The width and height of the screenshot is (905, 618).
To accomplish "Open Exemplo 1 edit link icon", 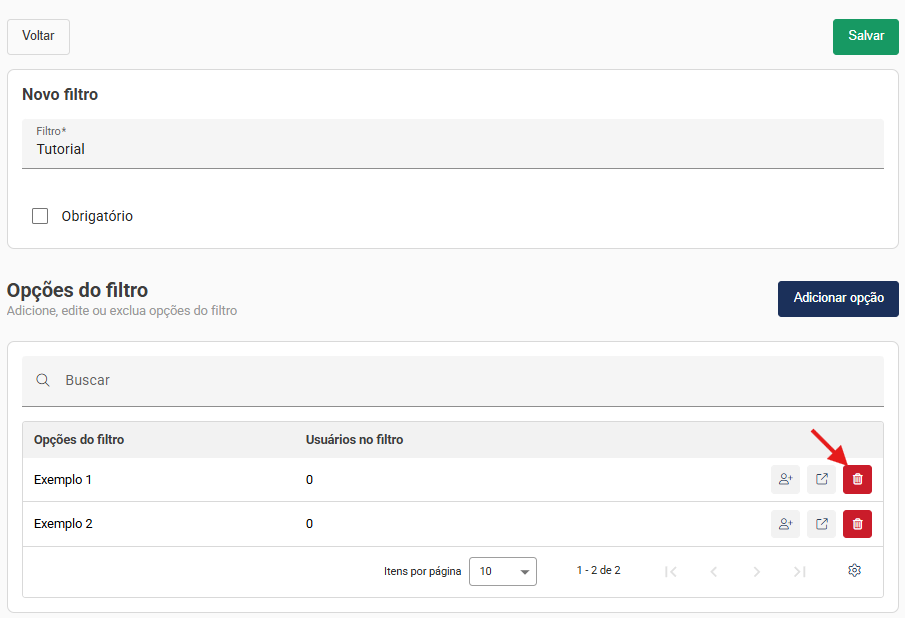I will (821, 480).
